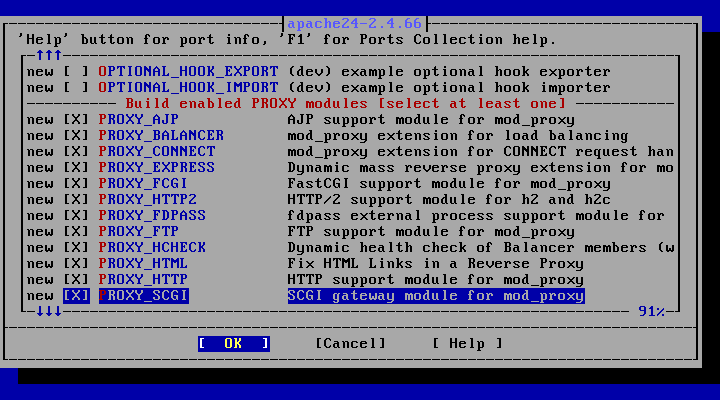Image resolution: width=720 pixels, height=400 pixels.
Task: Toggle the PROXY_BALANCER checkbox
Action: tap(76, 135)
